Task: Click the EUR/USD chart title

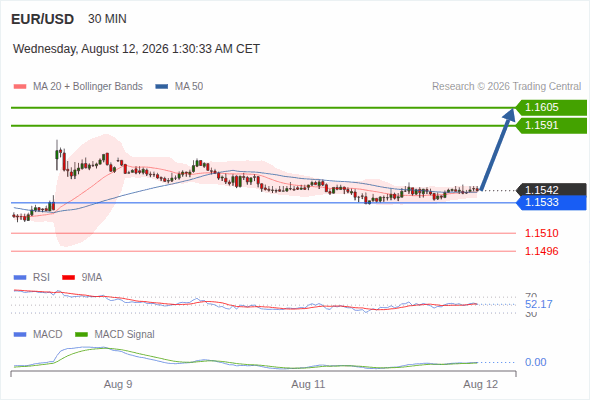Action: (x=43, y=19)
